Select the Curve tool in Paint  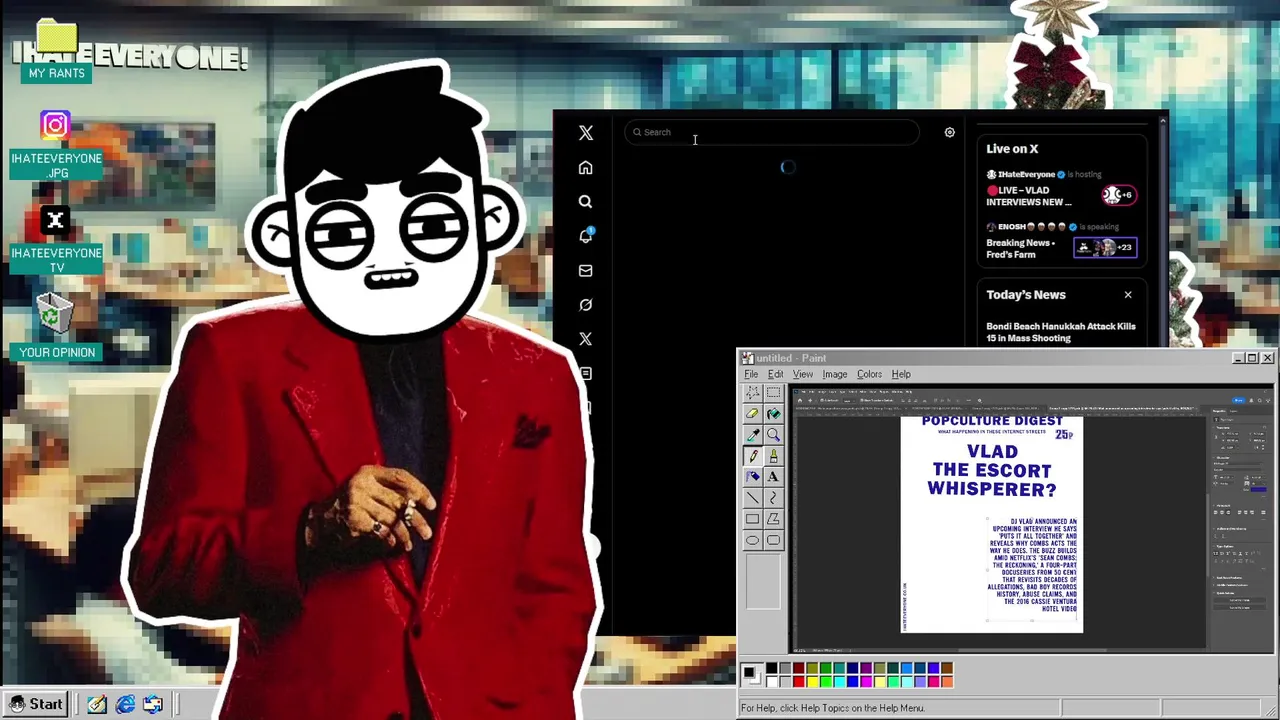[x=773, y=498]
